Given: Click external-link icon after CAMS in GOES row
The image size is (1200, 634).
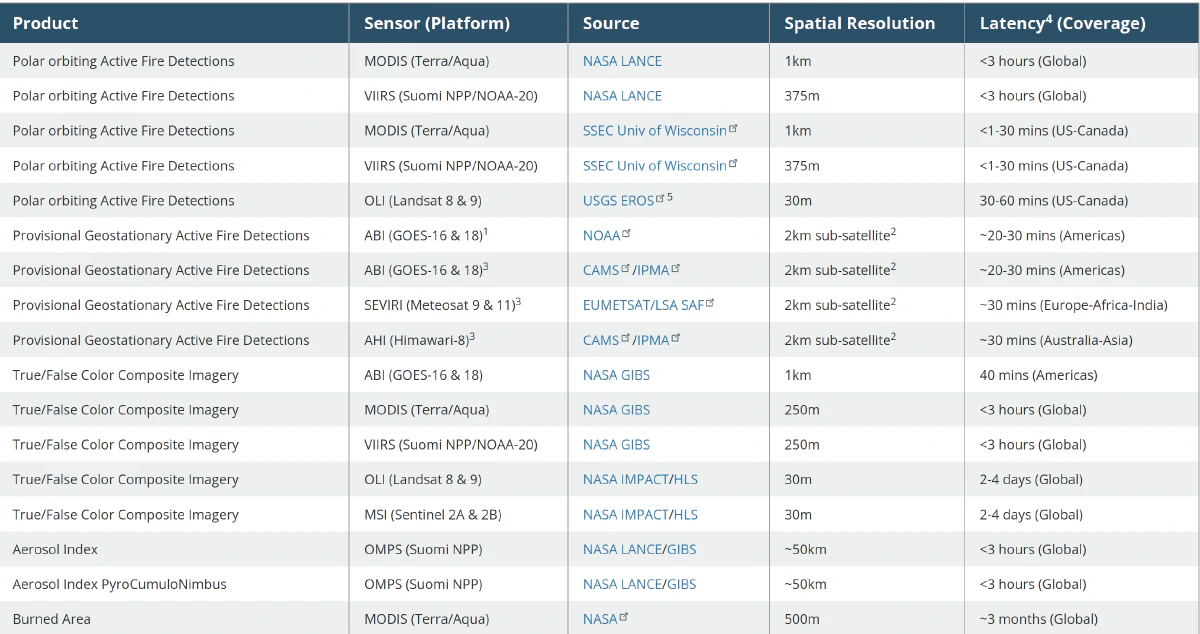Looking at the screenshot, I should pos(626,268).
